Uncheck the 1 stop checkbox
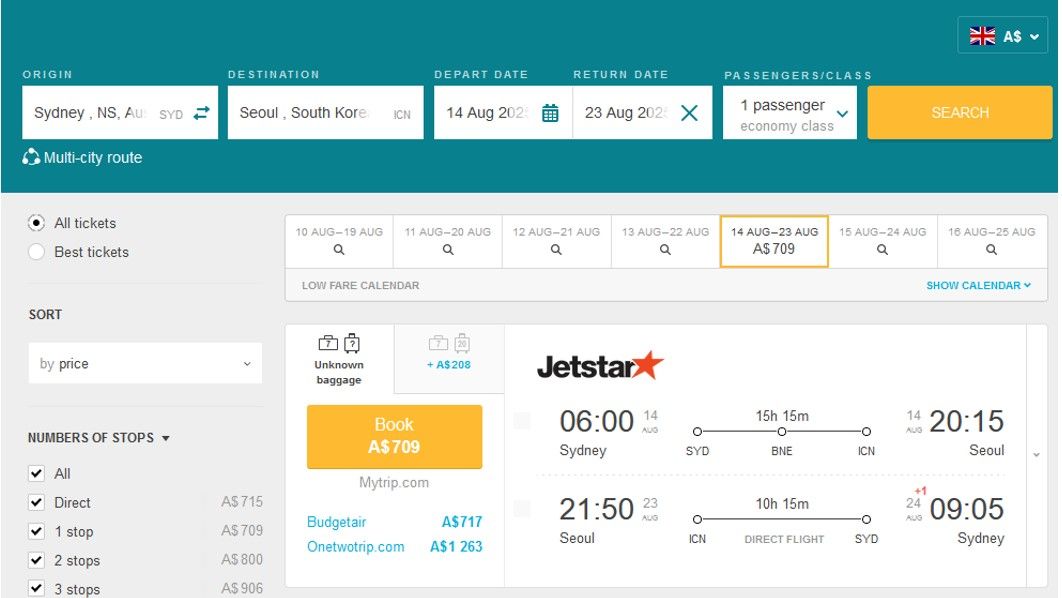 pyautogui.click(x=37, y=531)
